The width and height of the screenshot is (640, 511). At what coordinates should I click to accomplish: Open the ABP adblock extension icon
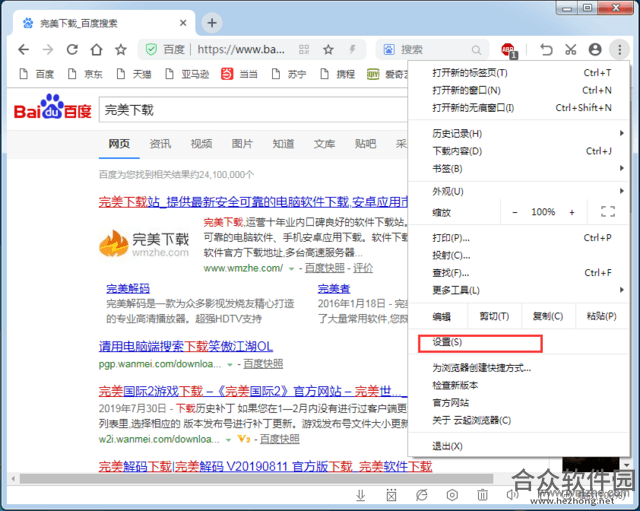(x=509, y=50)
